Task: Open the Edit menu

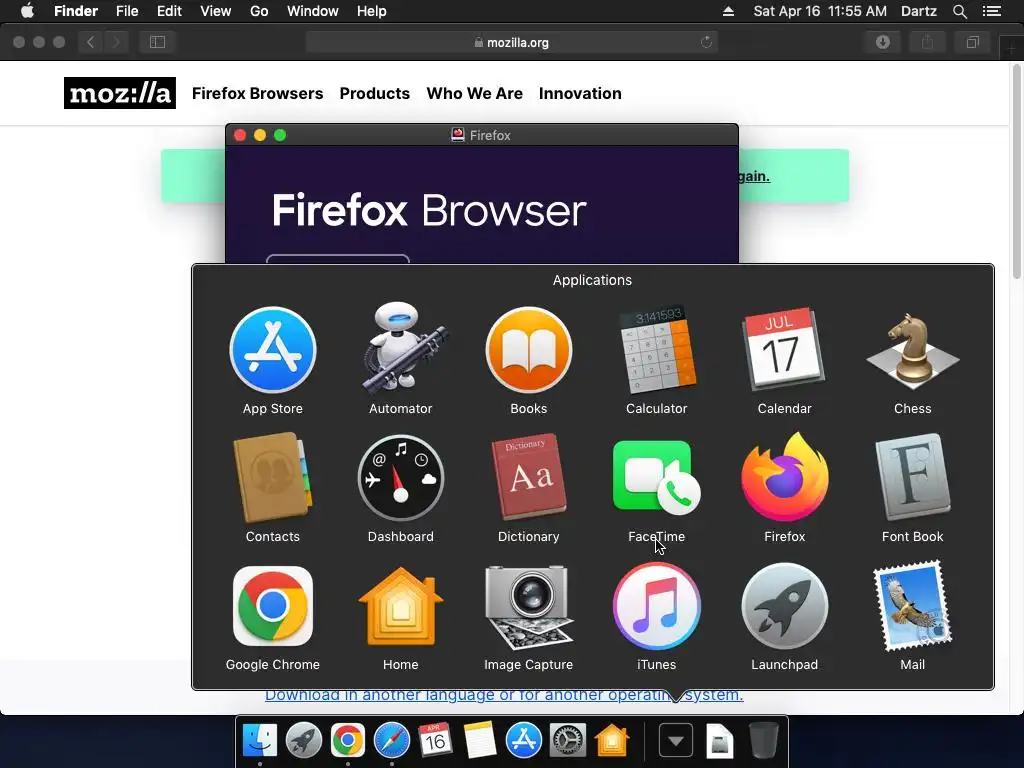Action: (169, 11)
